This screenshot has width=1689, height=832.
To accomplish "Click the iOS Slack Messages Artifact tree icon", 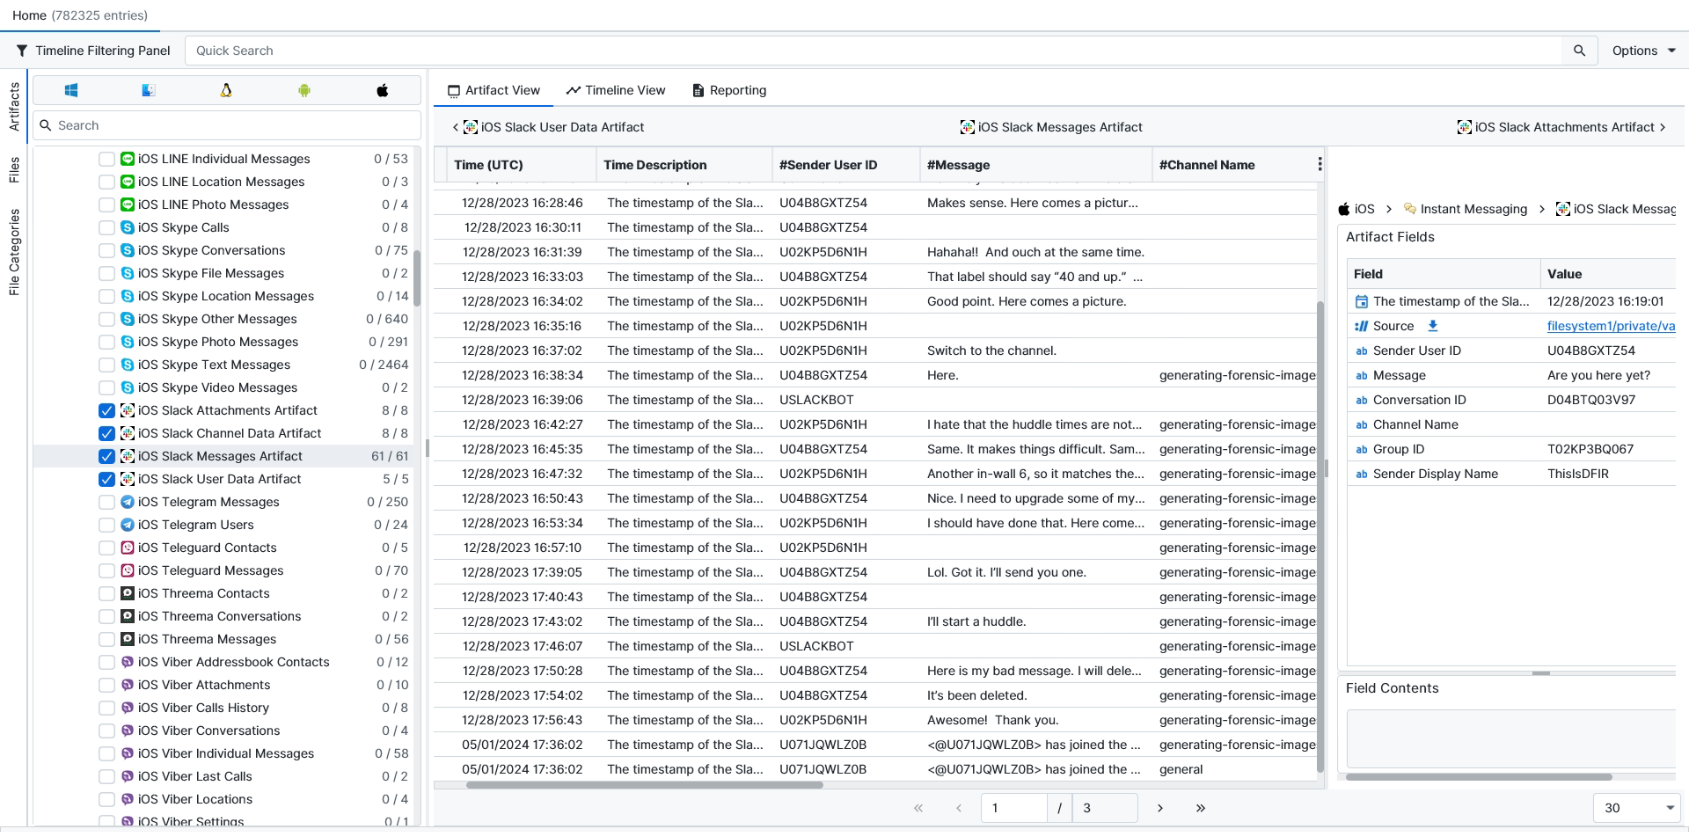I will [x=127, y=456].
